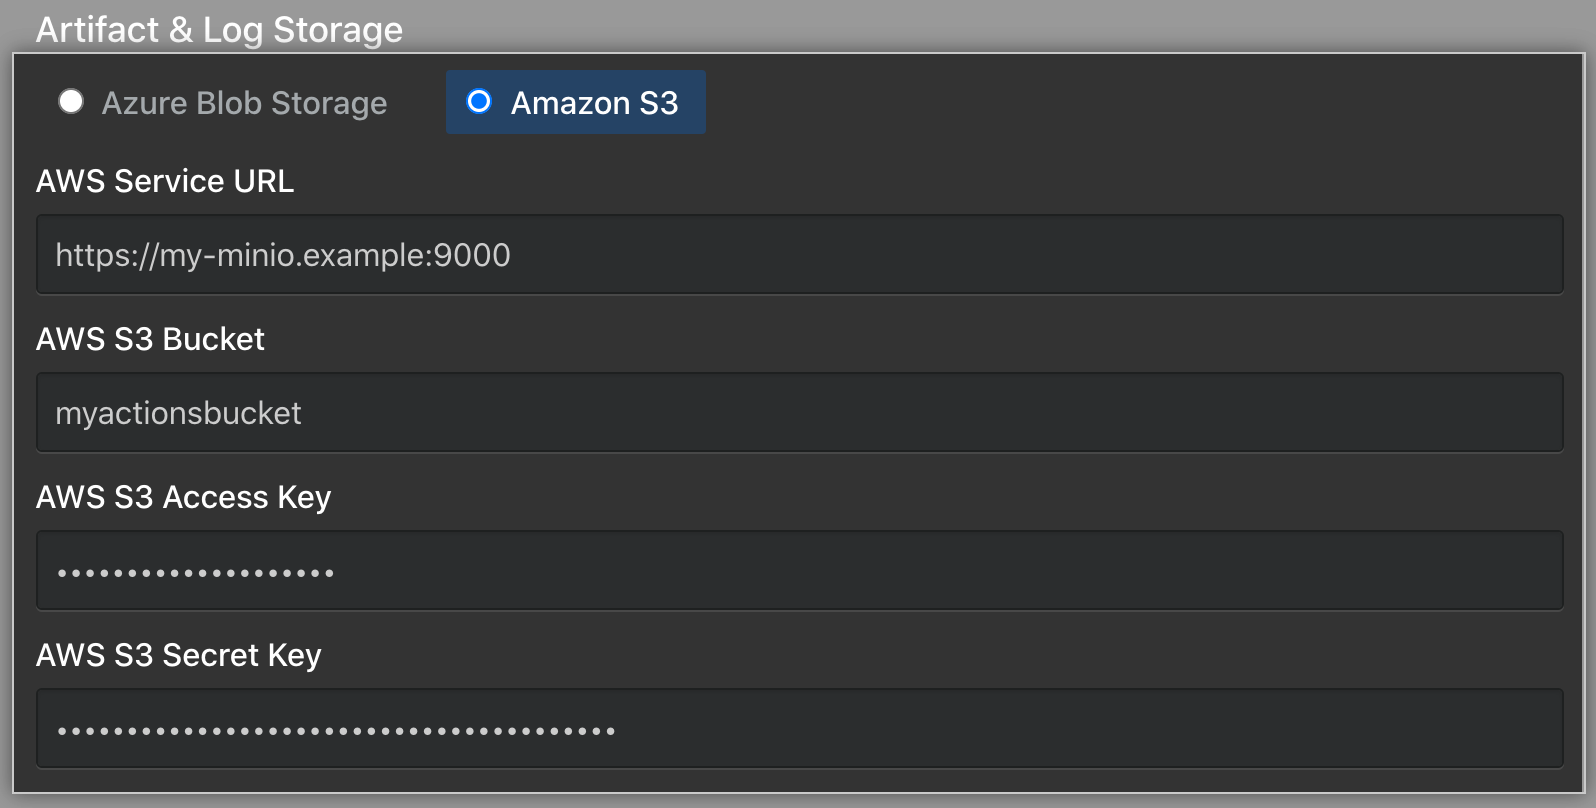
Task: Click the masked access key dots
Action: (x=195, y=570)
